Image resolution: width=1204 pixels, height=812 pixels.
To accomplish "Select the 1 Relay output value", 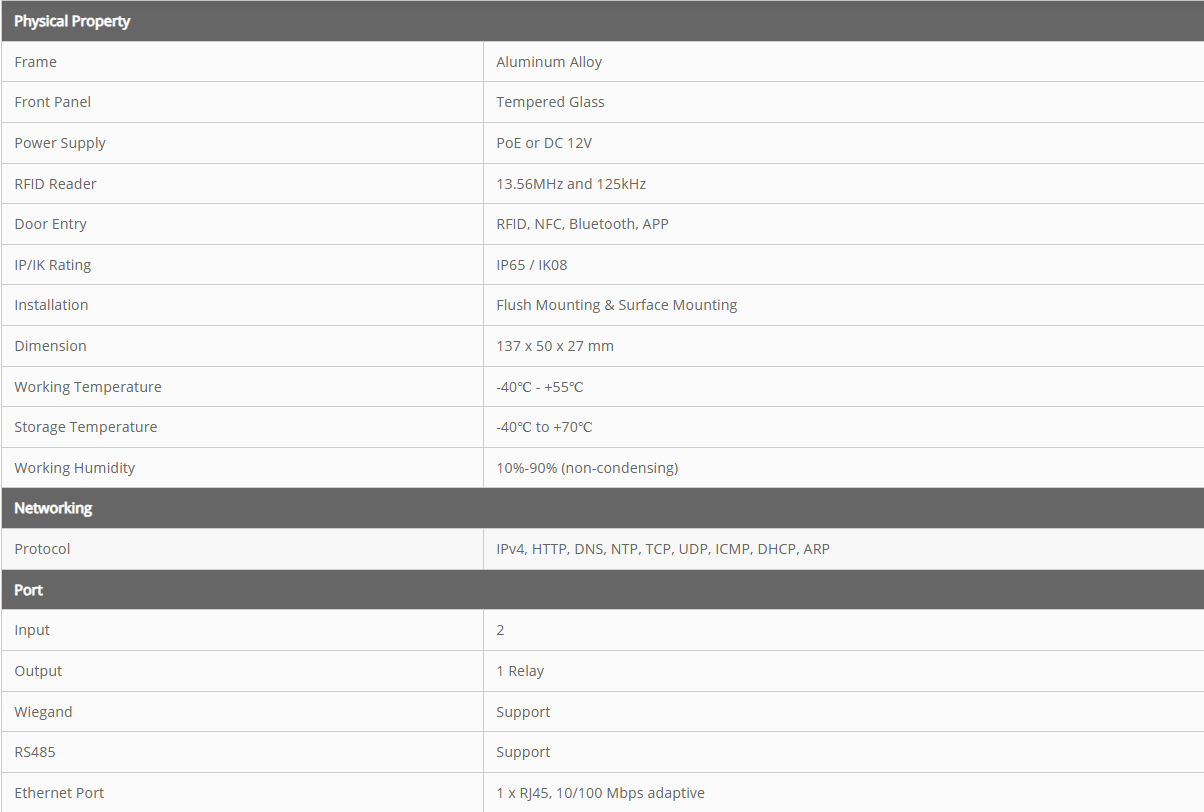I will 520,671.
